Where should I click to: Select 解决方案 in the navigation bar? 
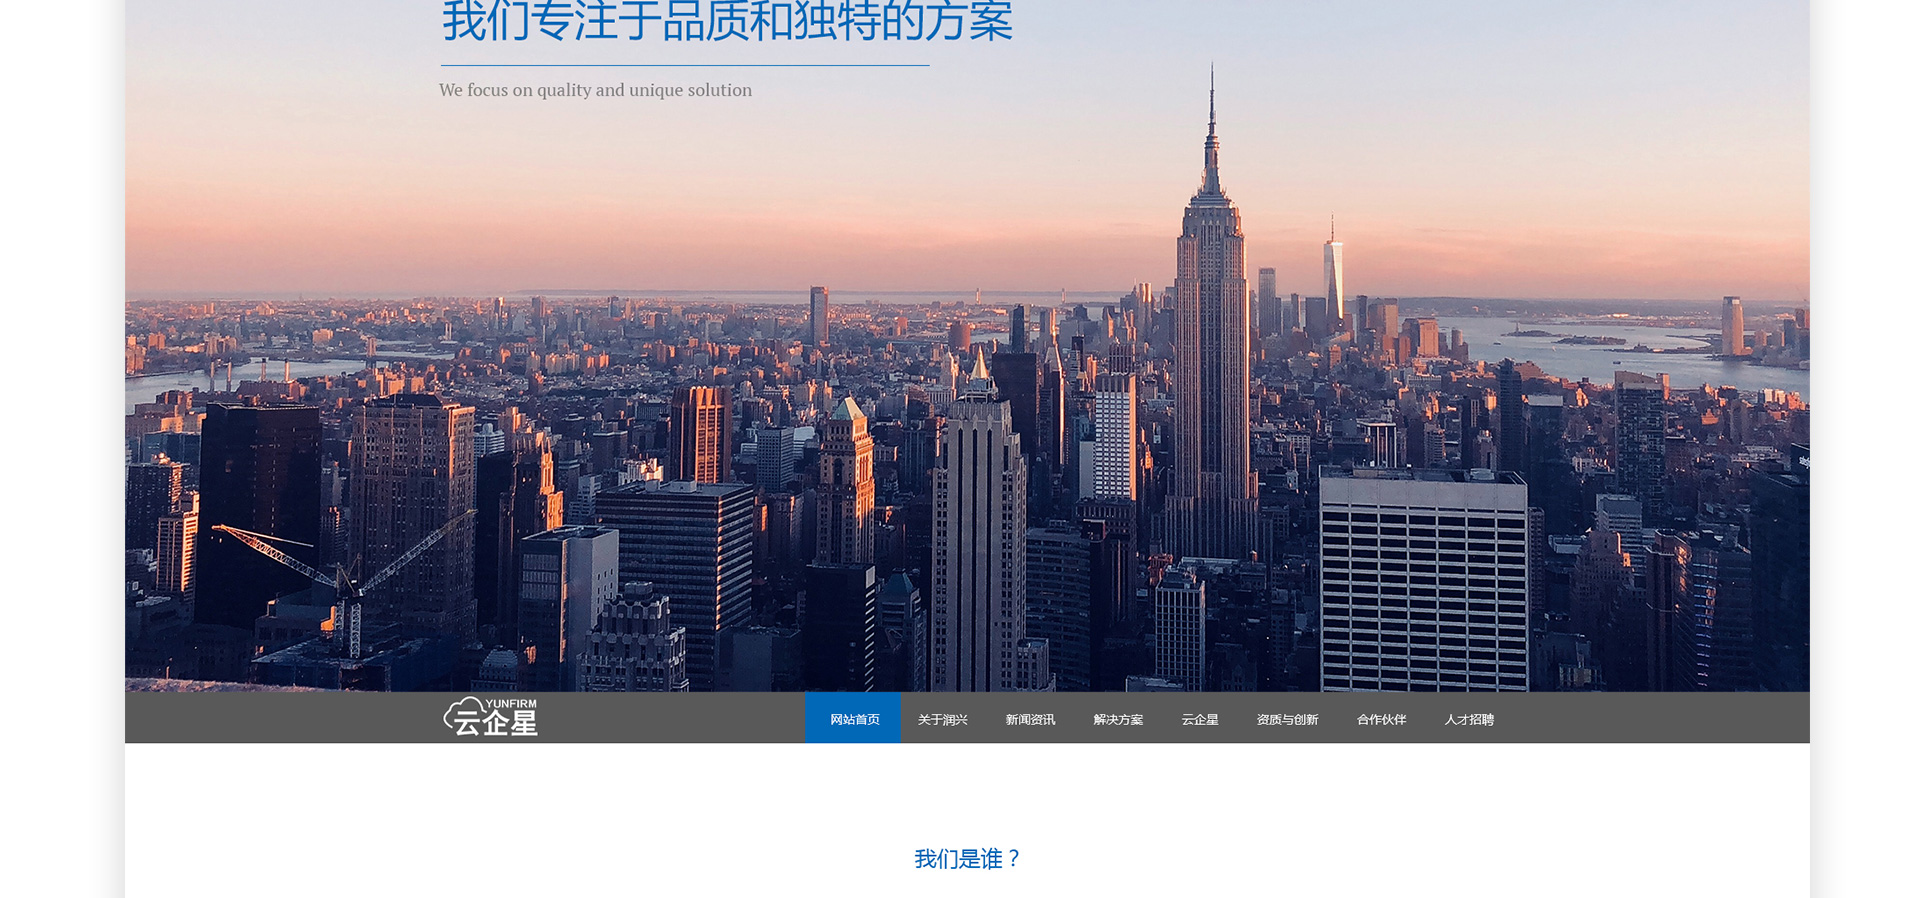pos(1117,719)
